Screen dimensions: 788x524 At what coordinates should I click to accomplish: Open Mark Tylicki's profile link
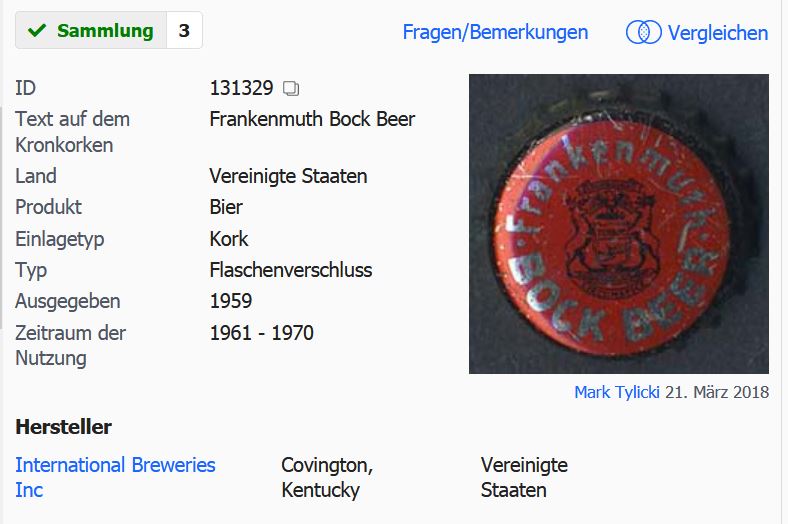tap(617, 392)
